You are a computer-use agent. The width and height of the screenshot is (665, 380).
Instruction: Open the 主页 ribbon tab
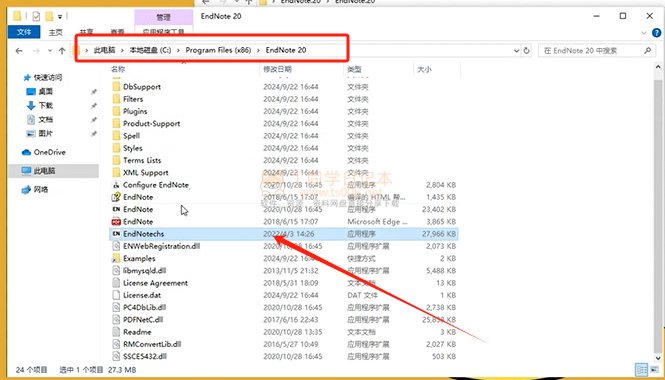coord(56,32)
